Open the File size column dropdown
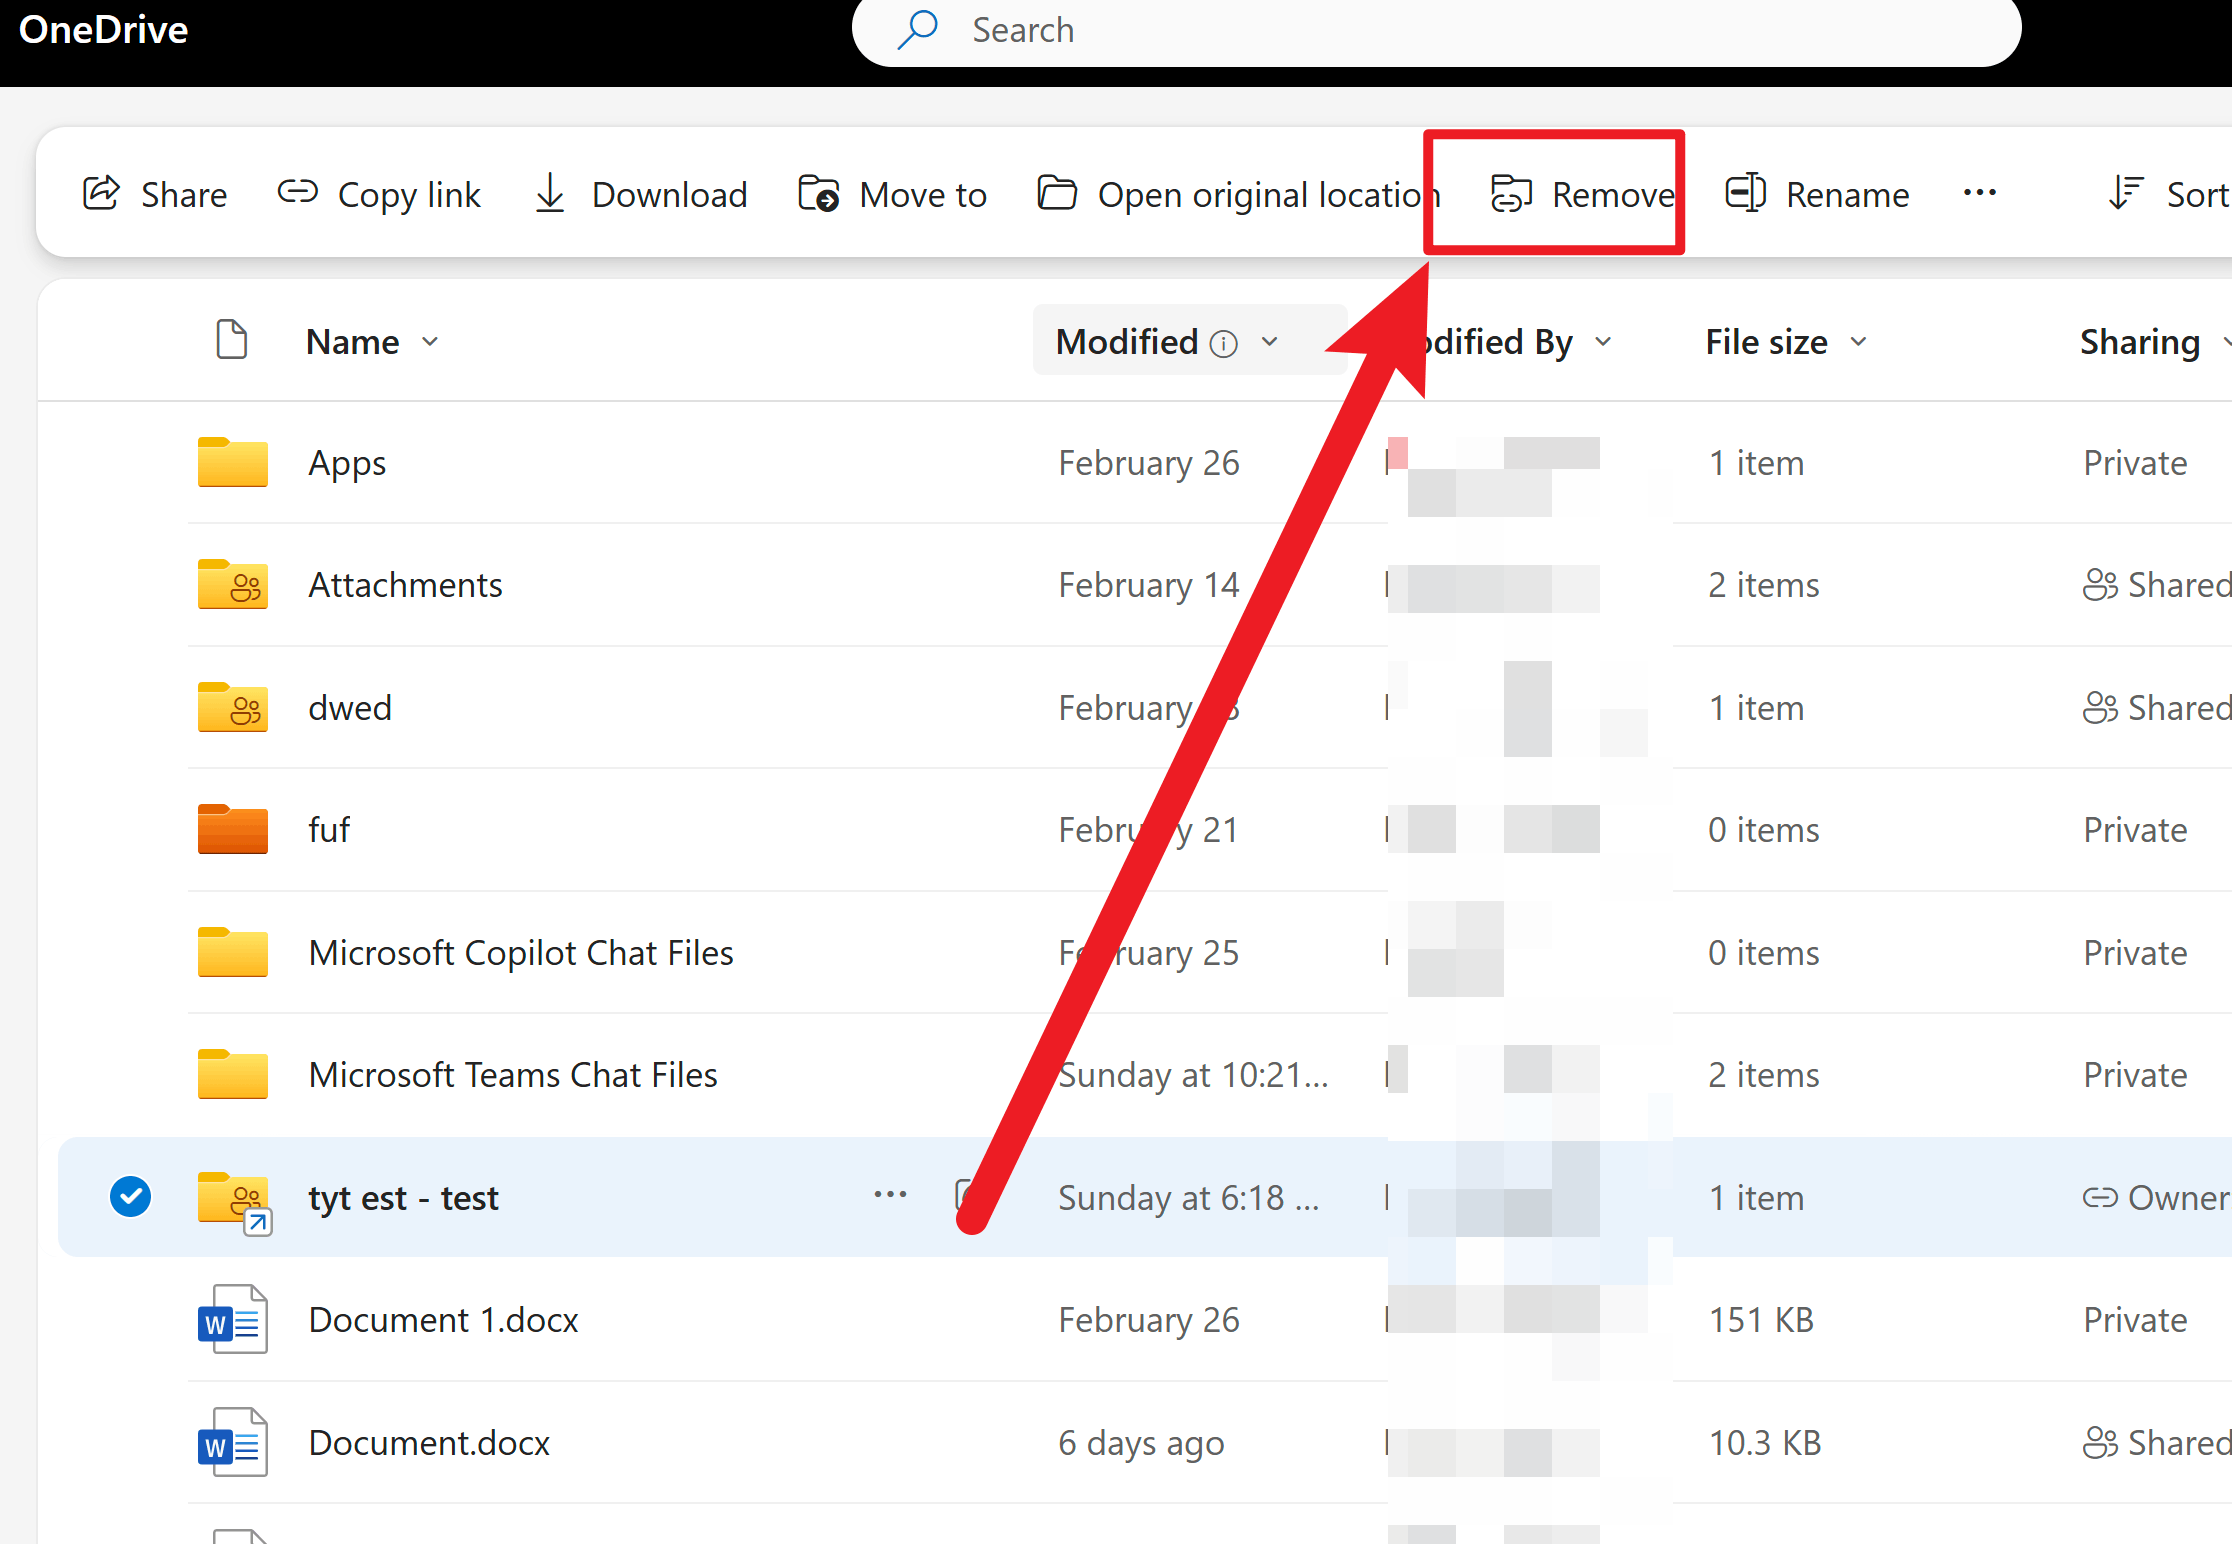 tap(1860, 341)
